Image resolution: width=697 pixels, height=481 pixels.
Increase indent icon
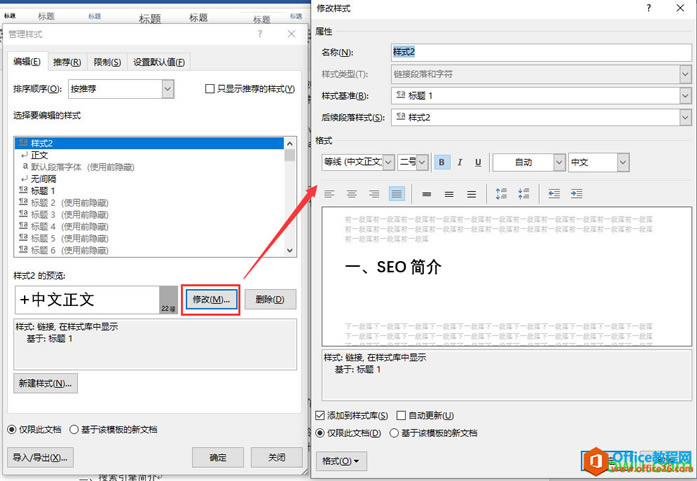click(576, 194)
